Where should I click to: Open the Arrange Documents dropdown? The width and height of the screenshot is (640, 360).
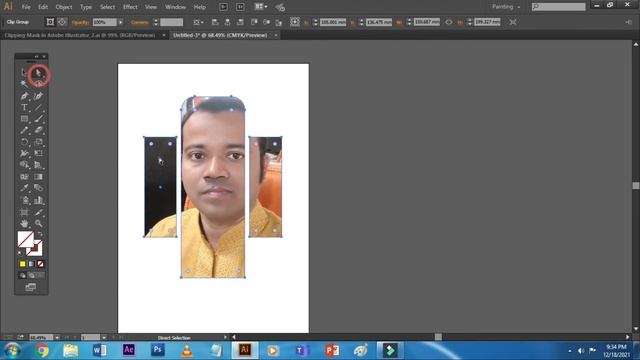(x=261, y=7)
